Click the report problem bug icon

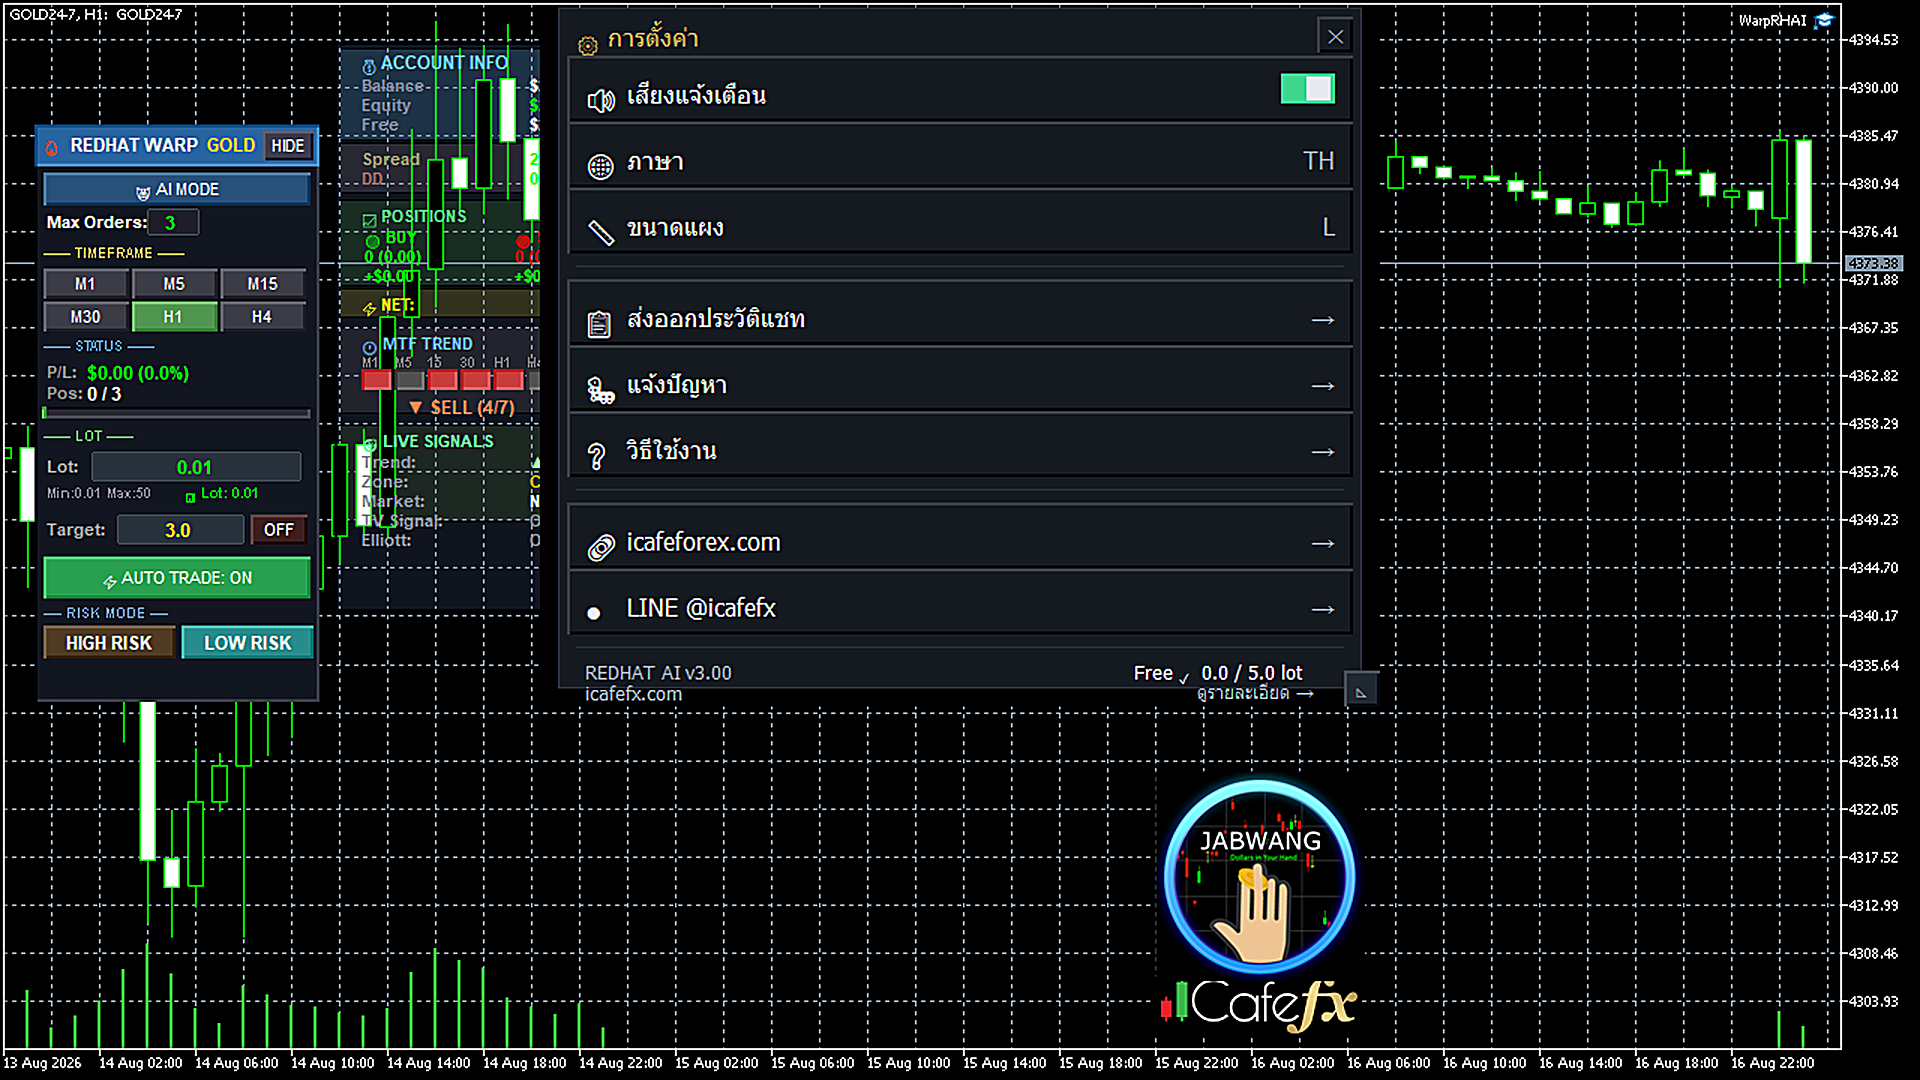pos(600,390)
